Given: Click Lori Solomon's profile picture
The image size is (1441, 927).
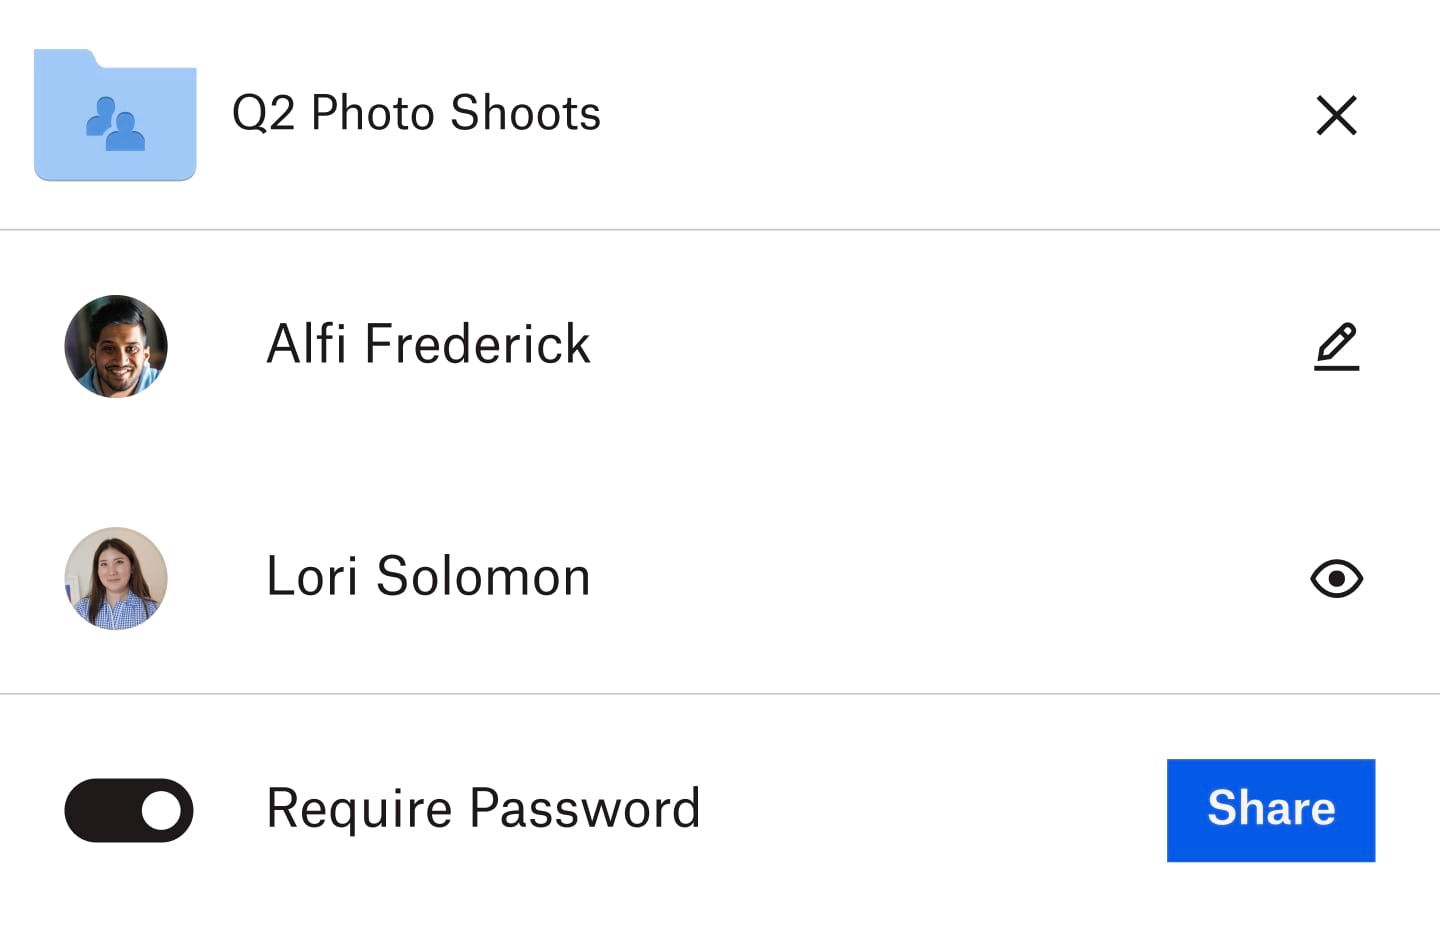Looking at the screenshot, I should (x=115, y=578).
